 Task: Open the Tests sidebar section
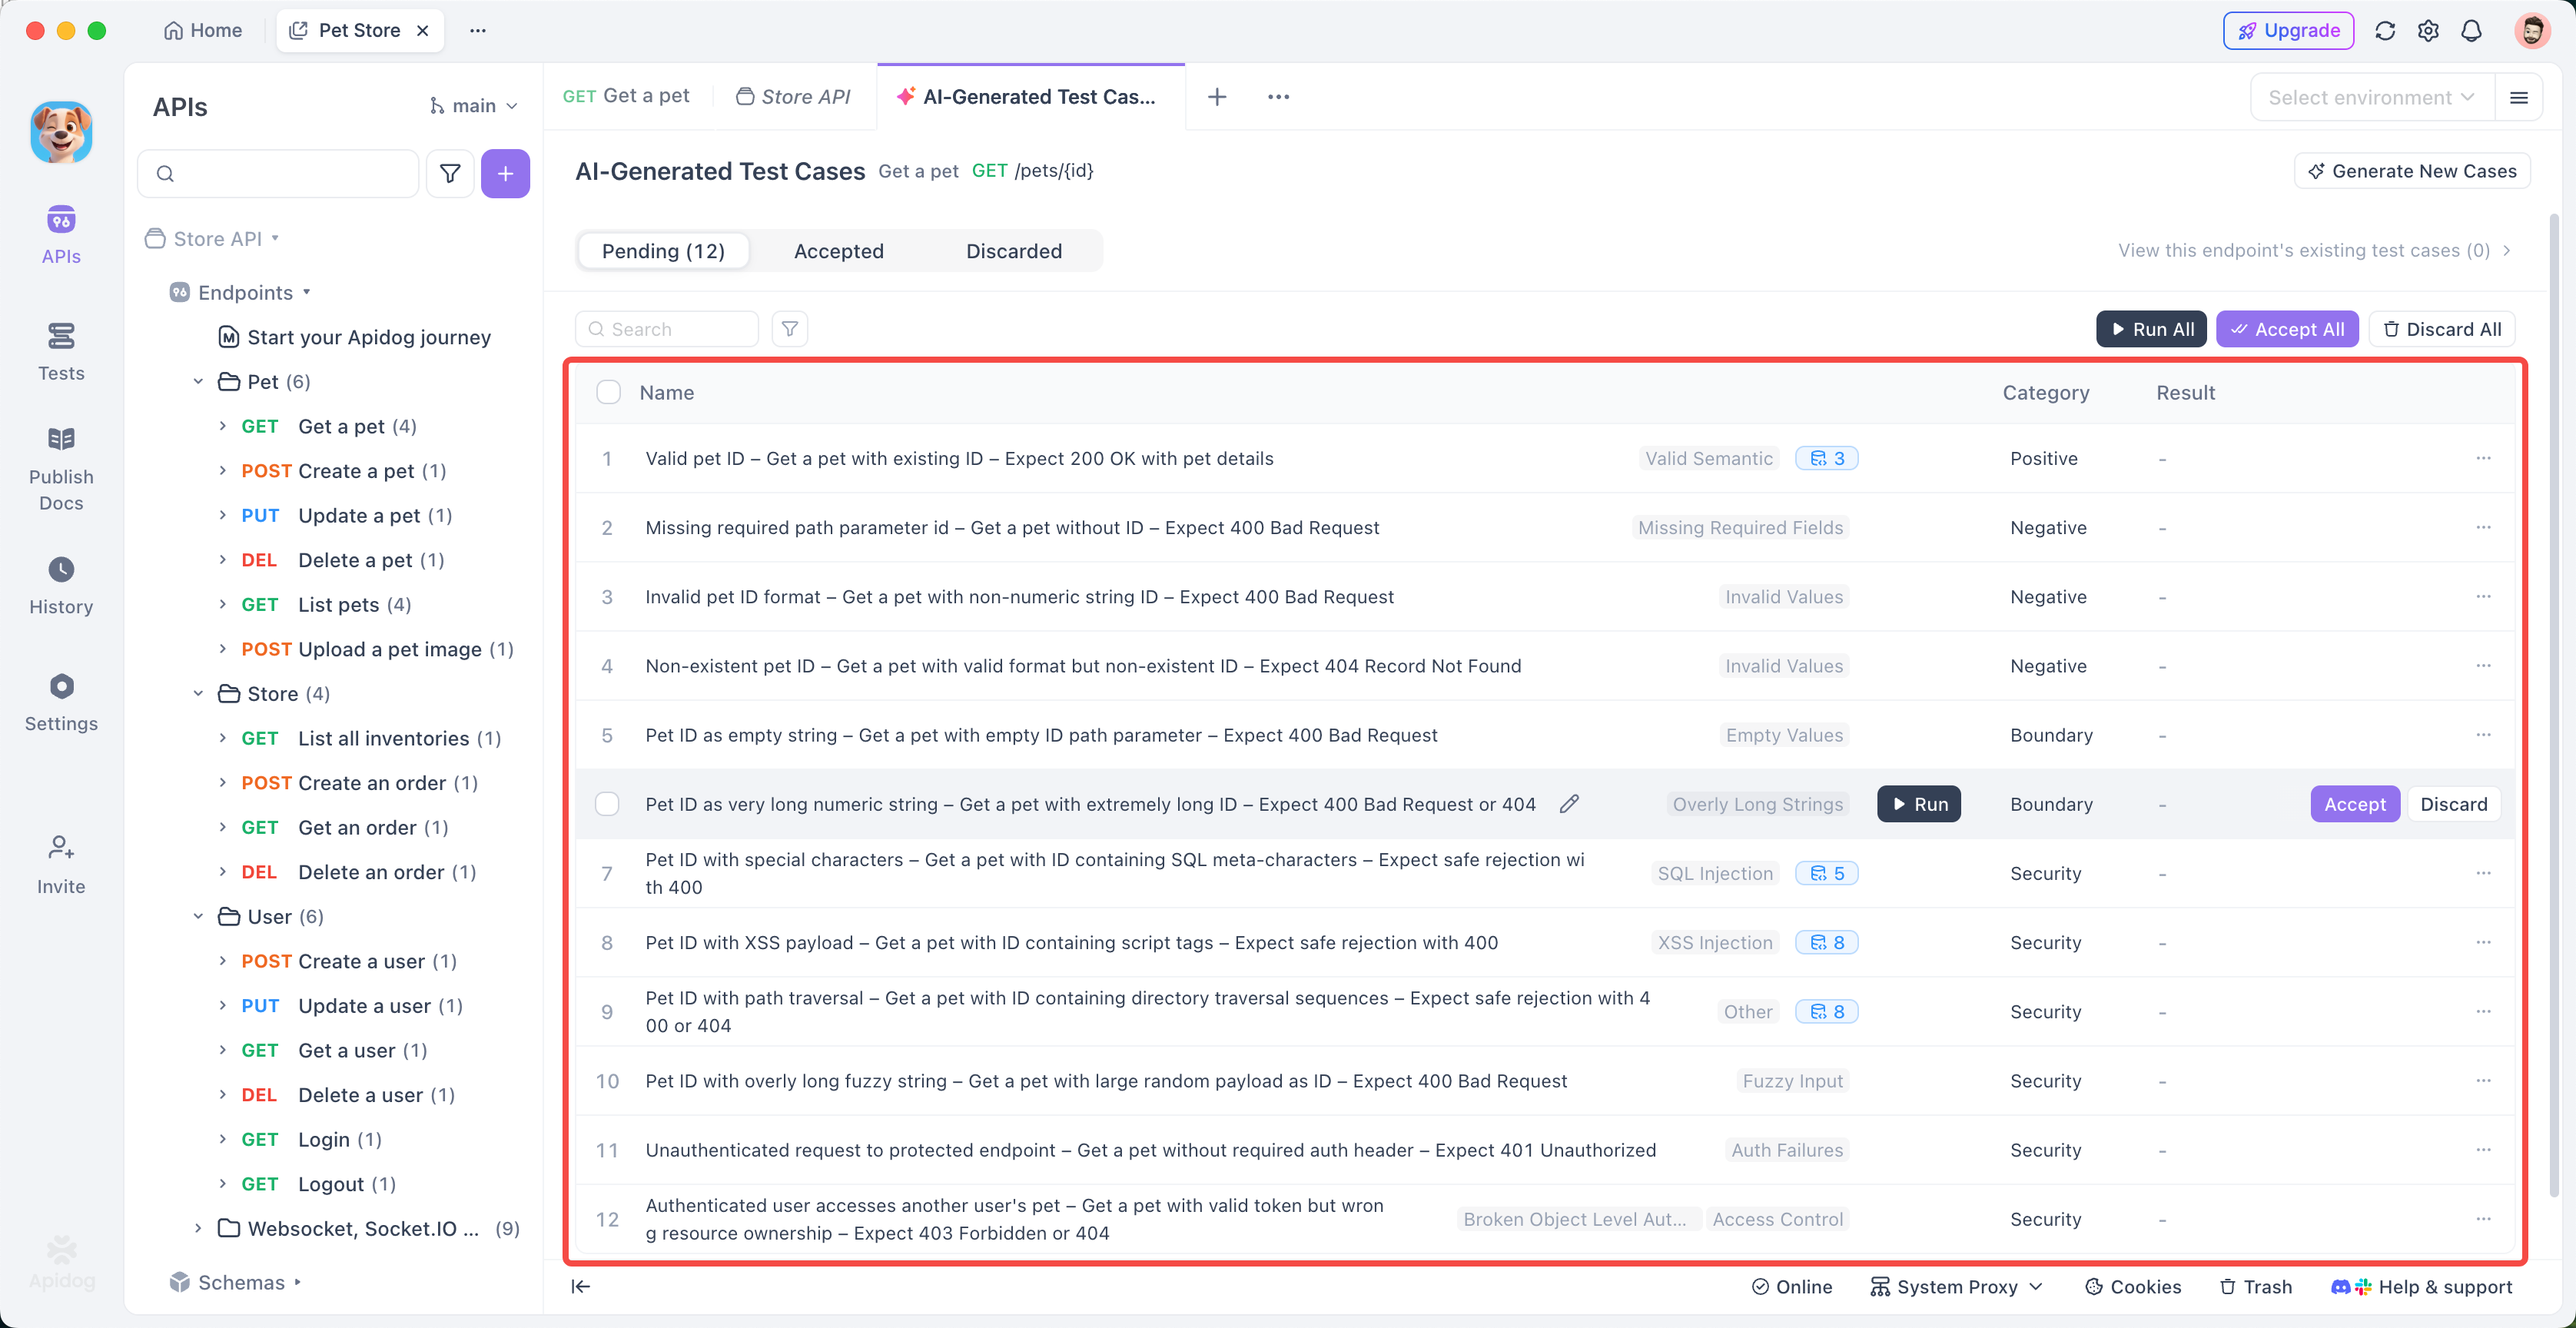(61, 351)
